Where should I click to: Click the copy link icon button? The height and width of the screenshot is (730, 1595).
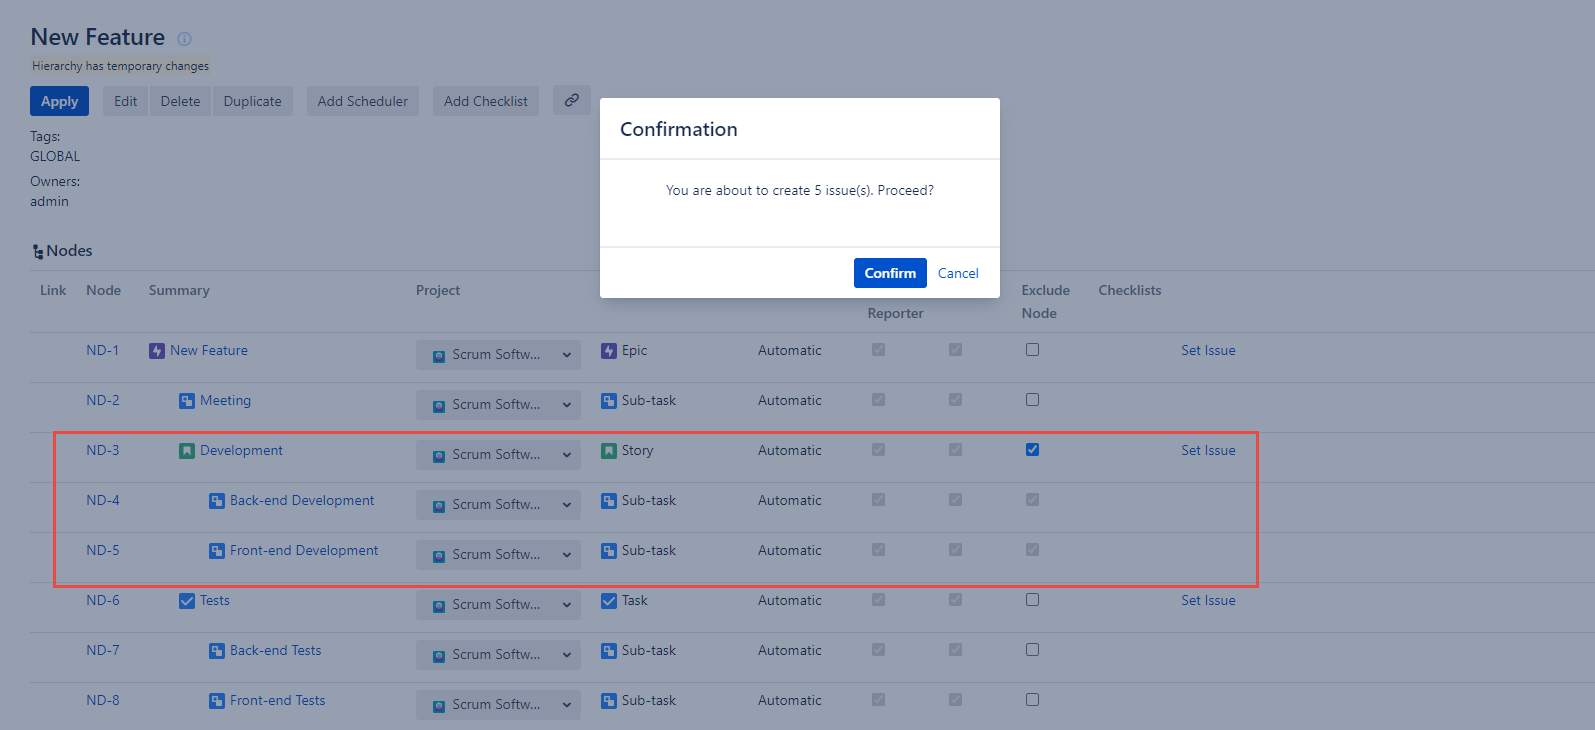click(572, 100)
